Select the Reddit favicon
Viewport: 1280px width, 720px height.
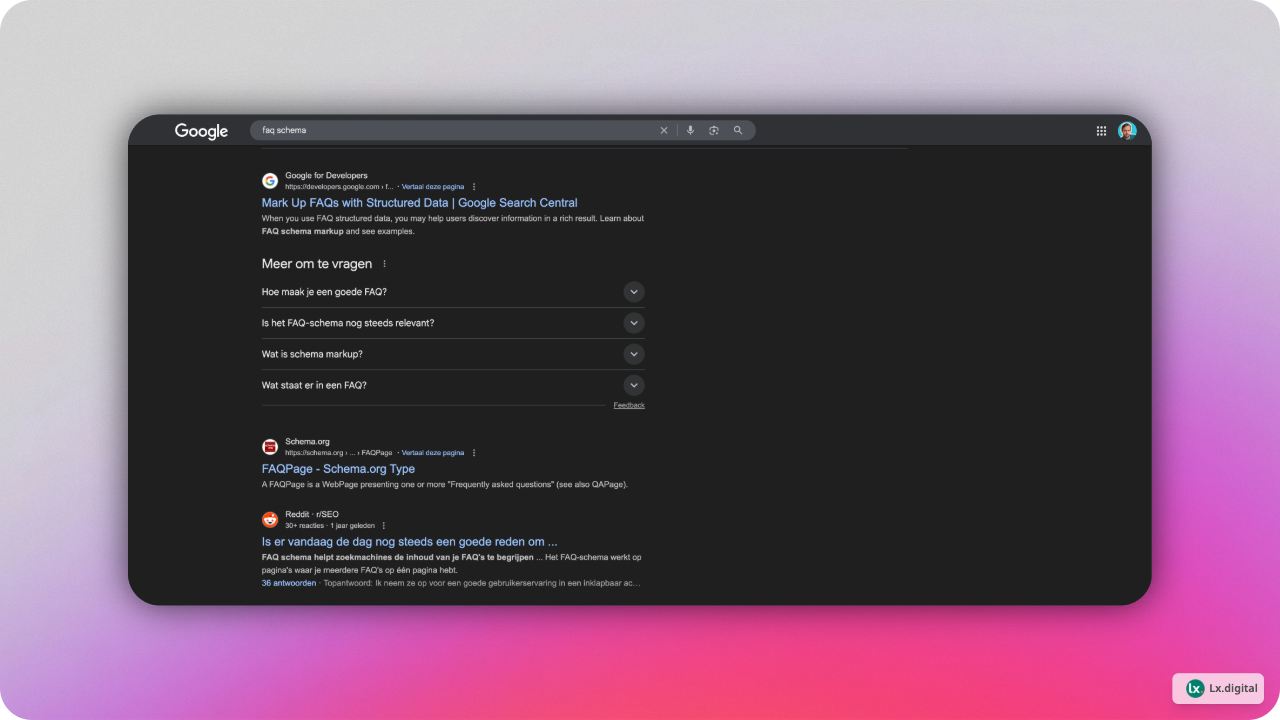point(270,520)
